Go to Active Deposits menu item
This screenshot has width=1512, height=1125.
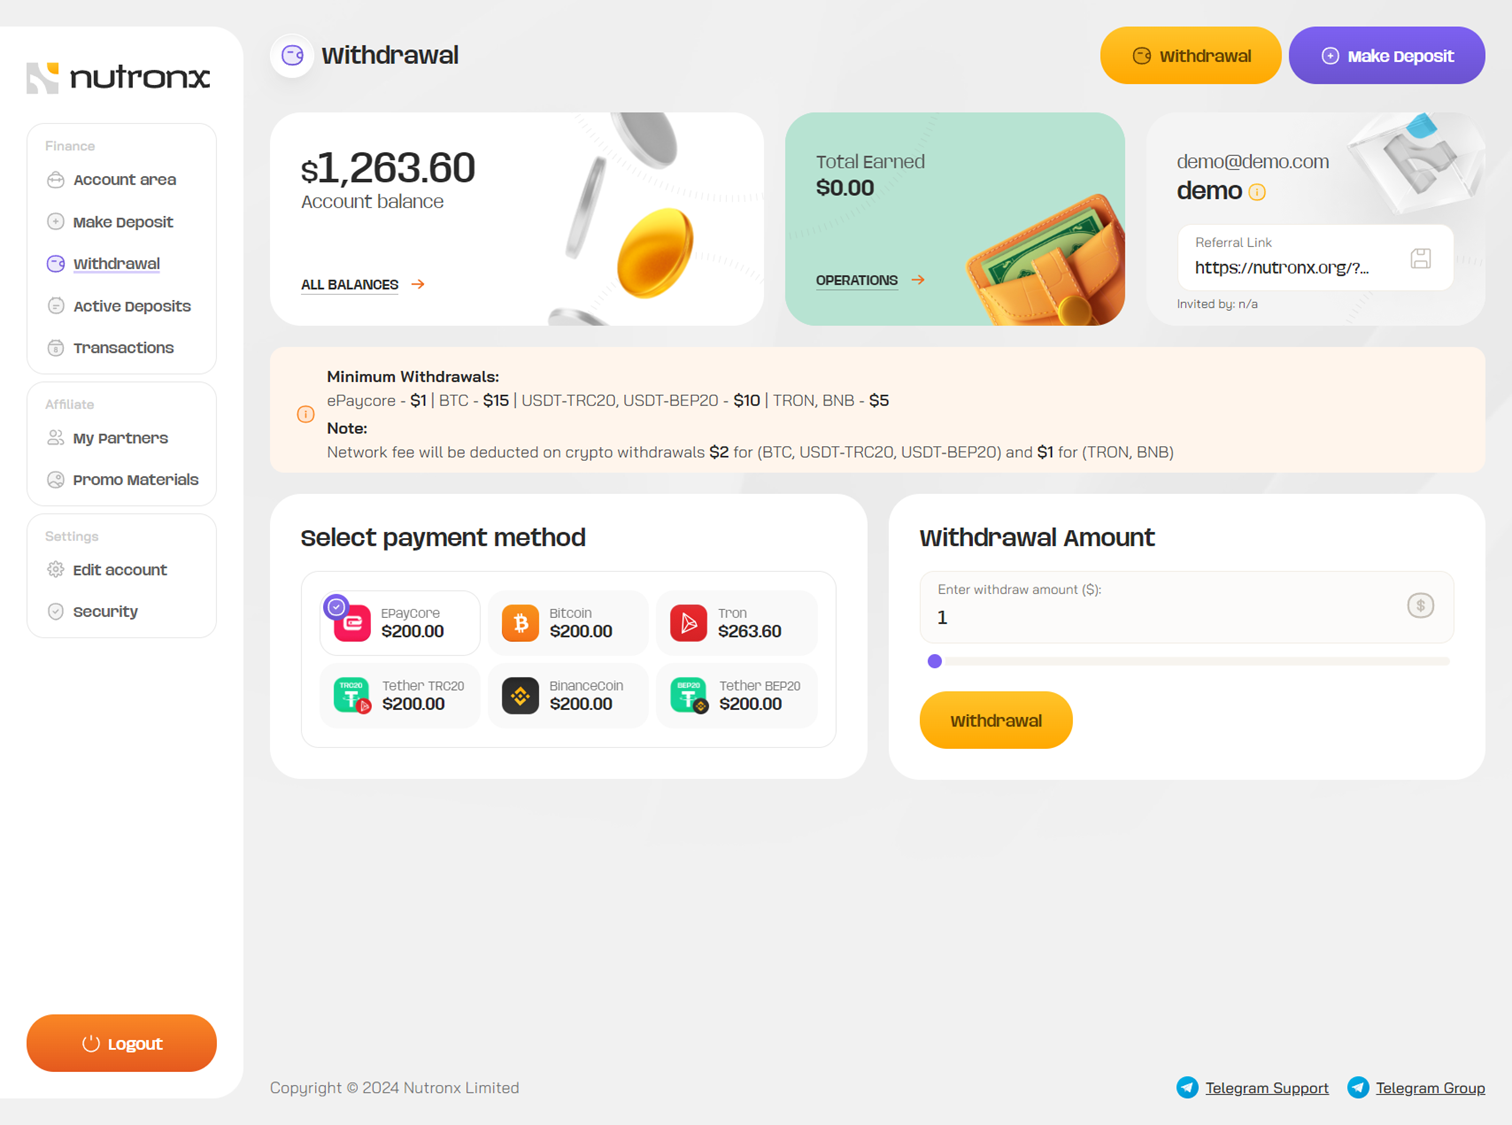coord(131,306)
